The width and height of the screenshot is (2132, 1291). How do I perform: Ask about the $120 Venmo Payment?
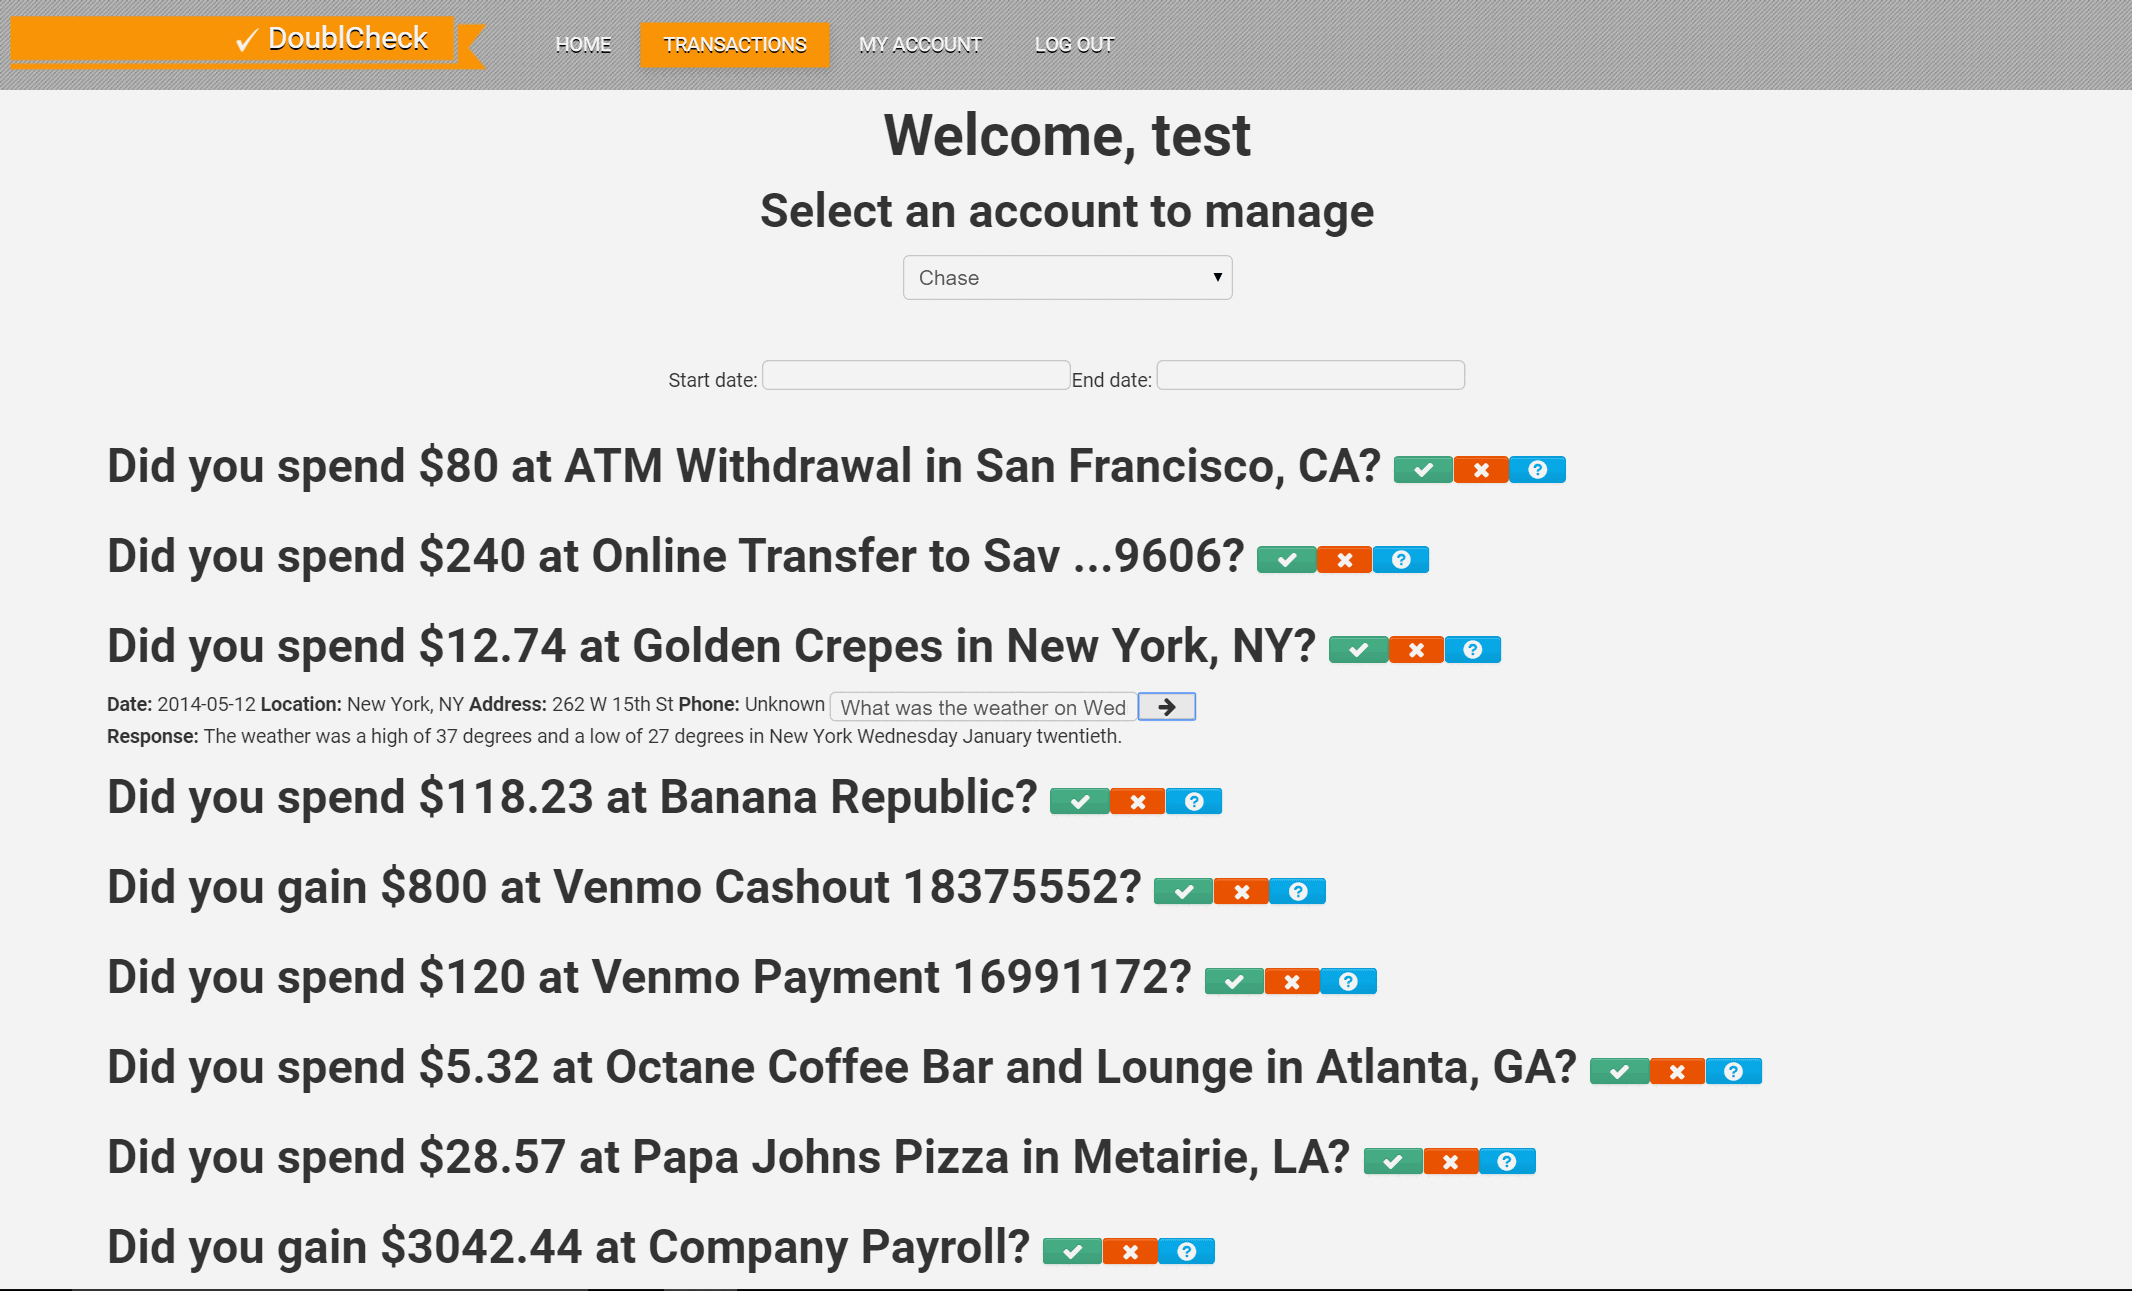tap(1348, 982)
